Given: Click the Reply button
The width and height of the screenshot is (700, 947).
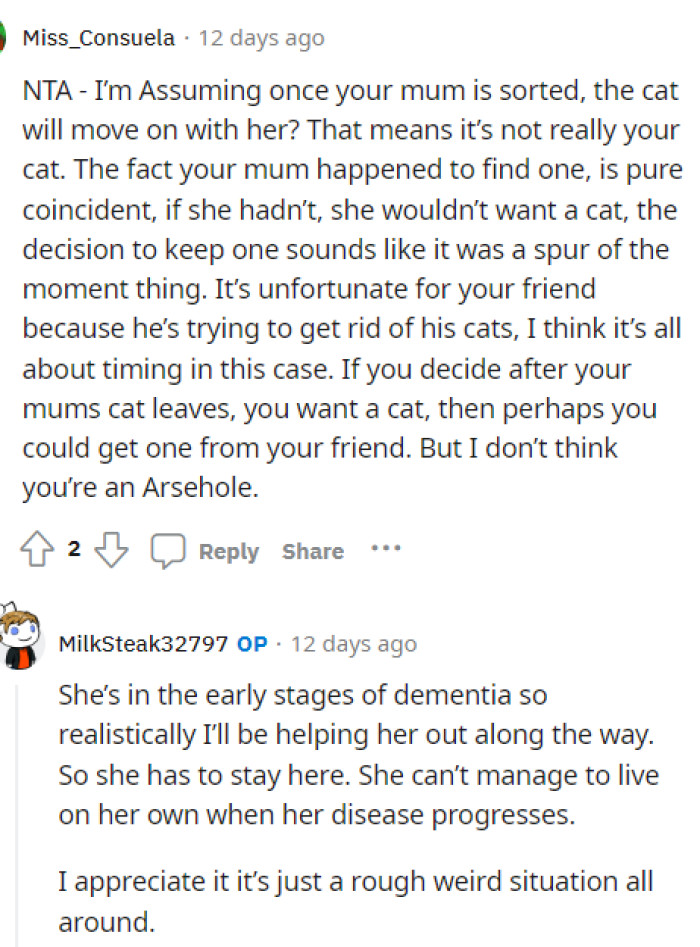Looking at the screenshot, I should 228,550.
